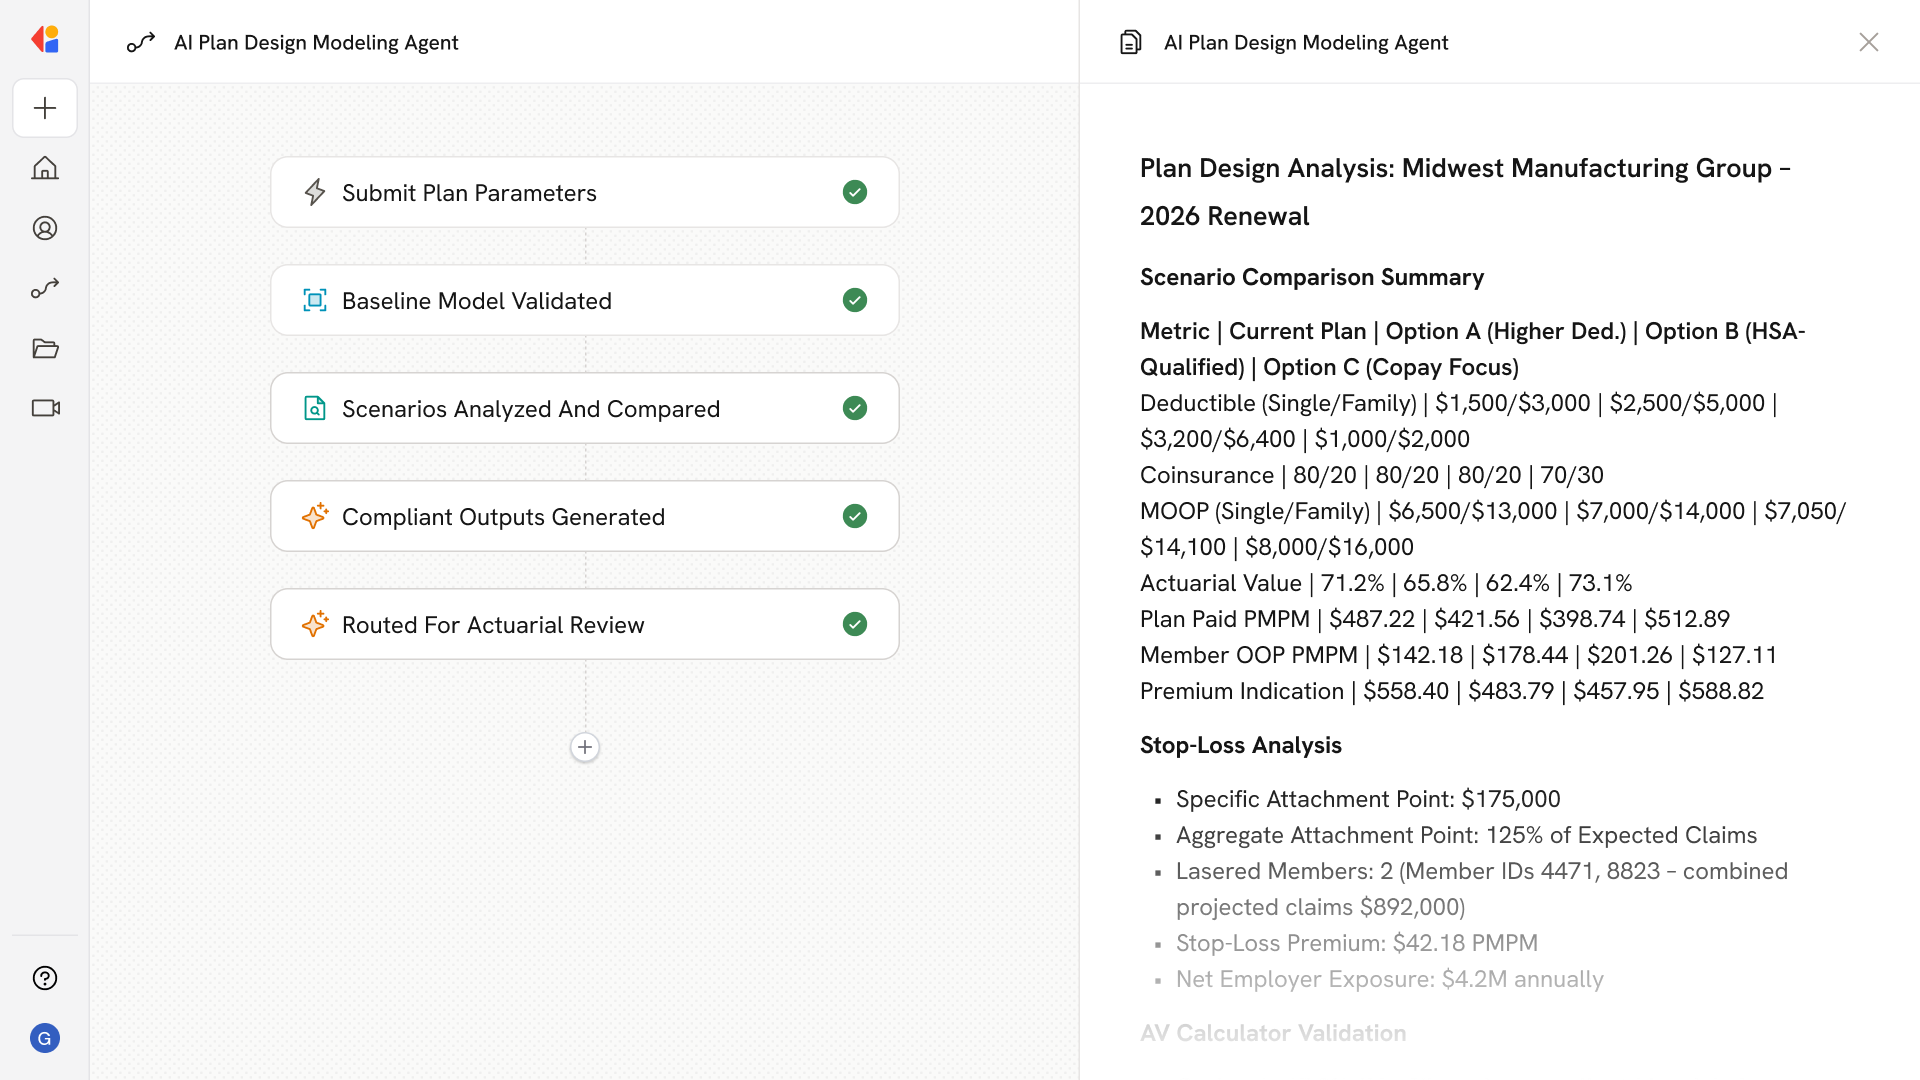Viewport: 1920px width, 1080px height.
Task: Click green checkmark on Baseline Model Validated
Action: point(855,300)
